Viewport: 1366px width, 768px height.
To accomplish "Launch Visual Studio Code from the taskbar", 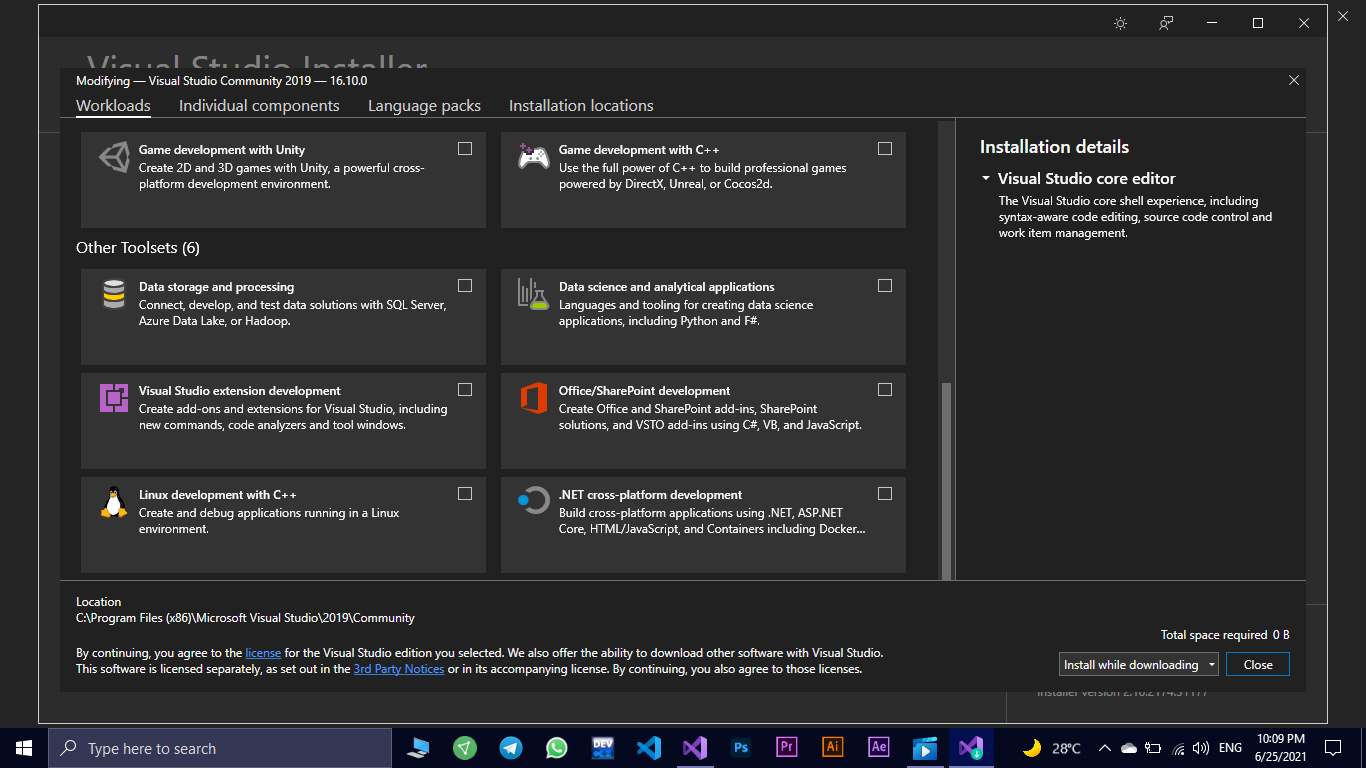I will tap(649, 748).
